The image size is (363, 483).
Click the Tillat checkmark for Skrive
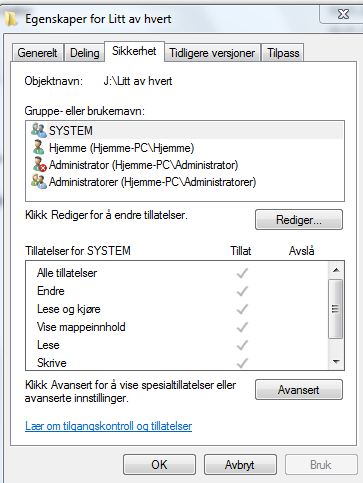(242, 363)
